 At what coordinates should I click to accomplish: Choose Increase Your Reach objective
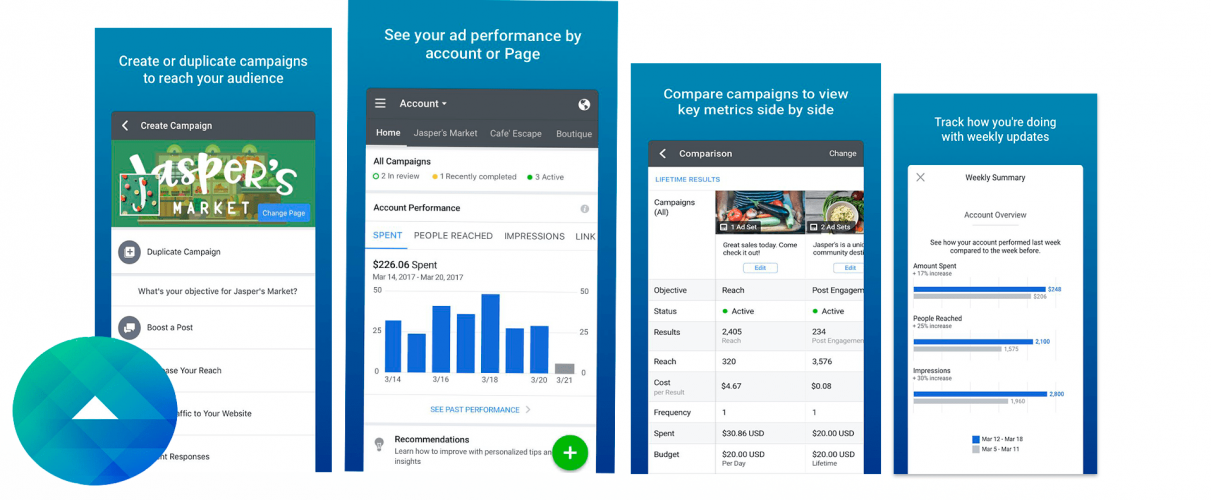[213, 370]
